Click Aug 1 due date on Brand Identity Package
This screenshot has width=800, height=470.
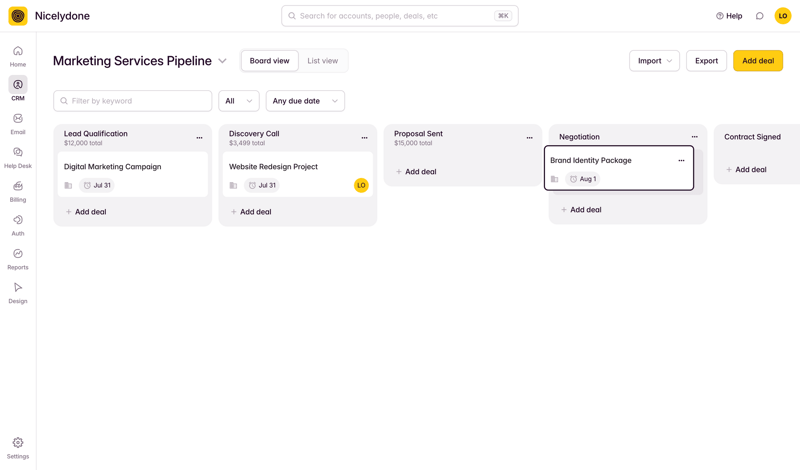tap(583, 179)
